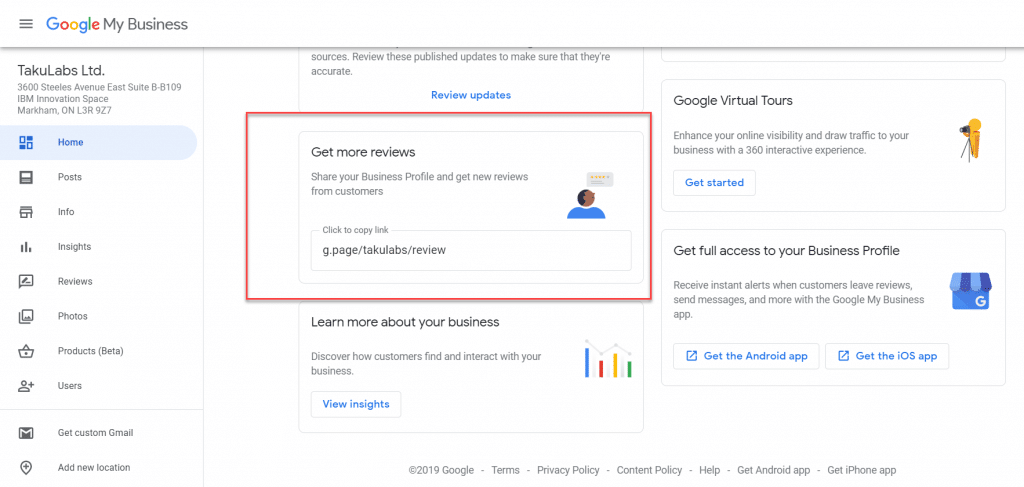Screen dimensions: 1024x487
Task: Open the Products basket icon
Action: (25, 351)
